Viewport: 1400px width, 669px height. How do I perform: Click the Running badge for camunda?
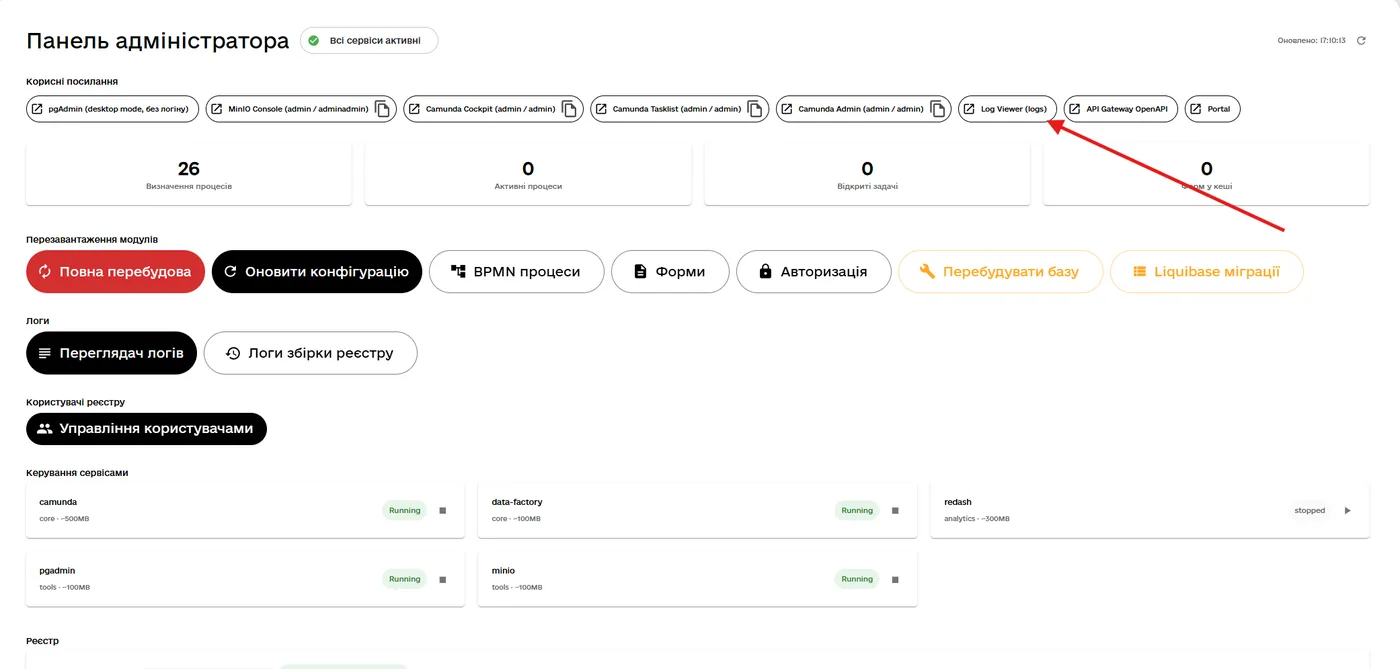point(405,510)
